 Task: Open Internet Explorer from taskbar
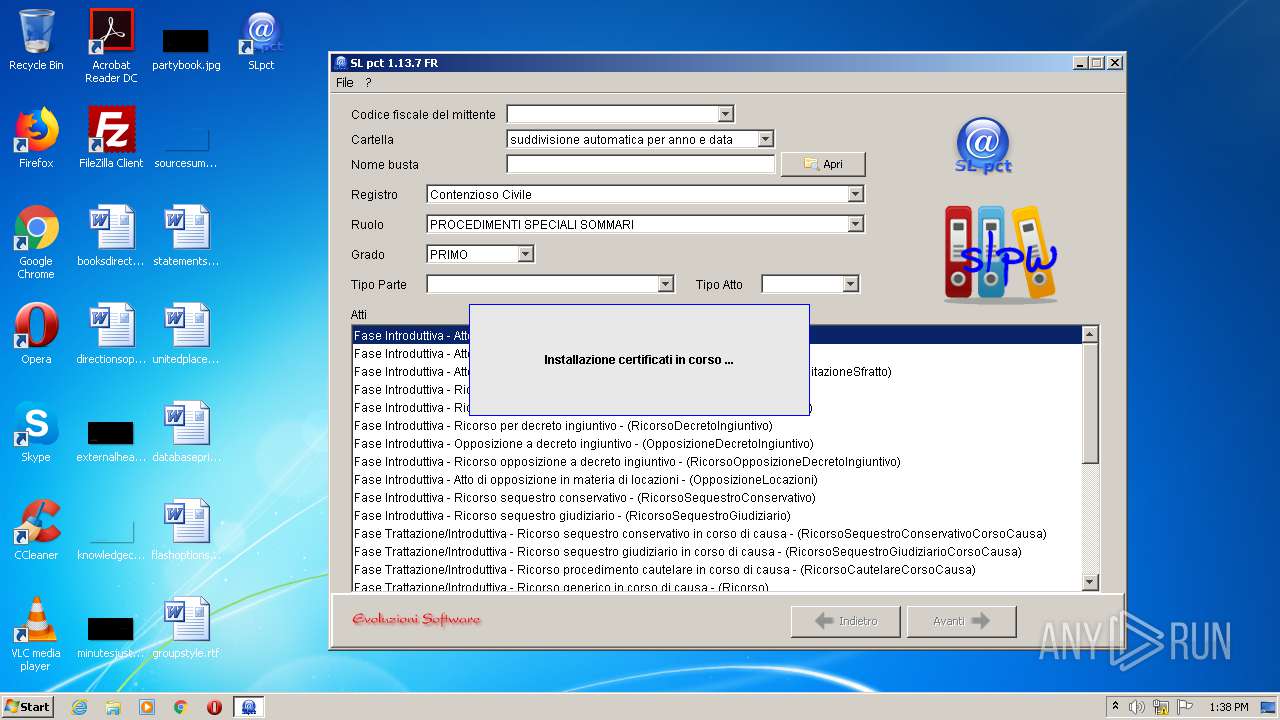point(79,707)
